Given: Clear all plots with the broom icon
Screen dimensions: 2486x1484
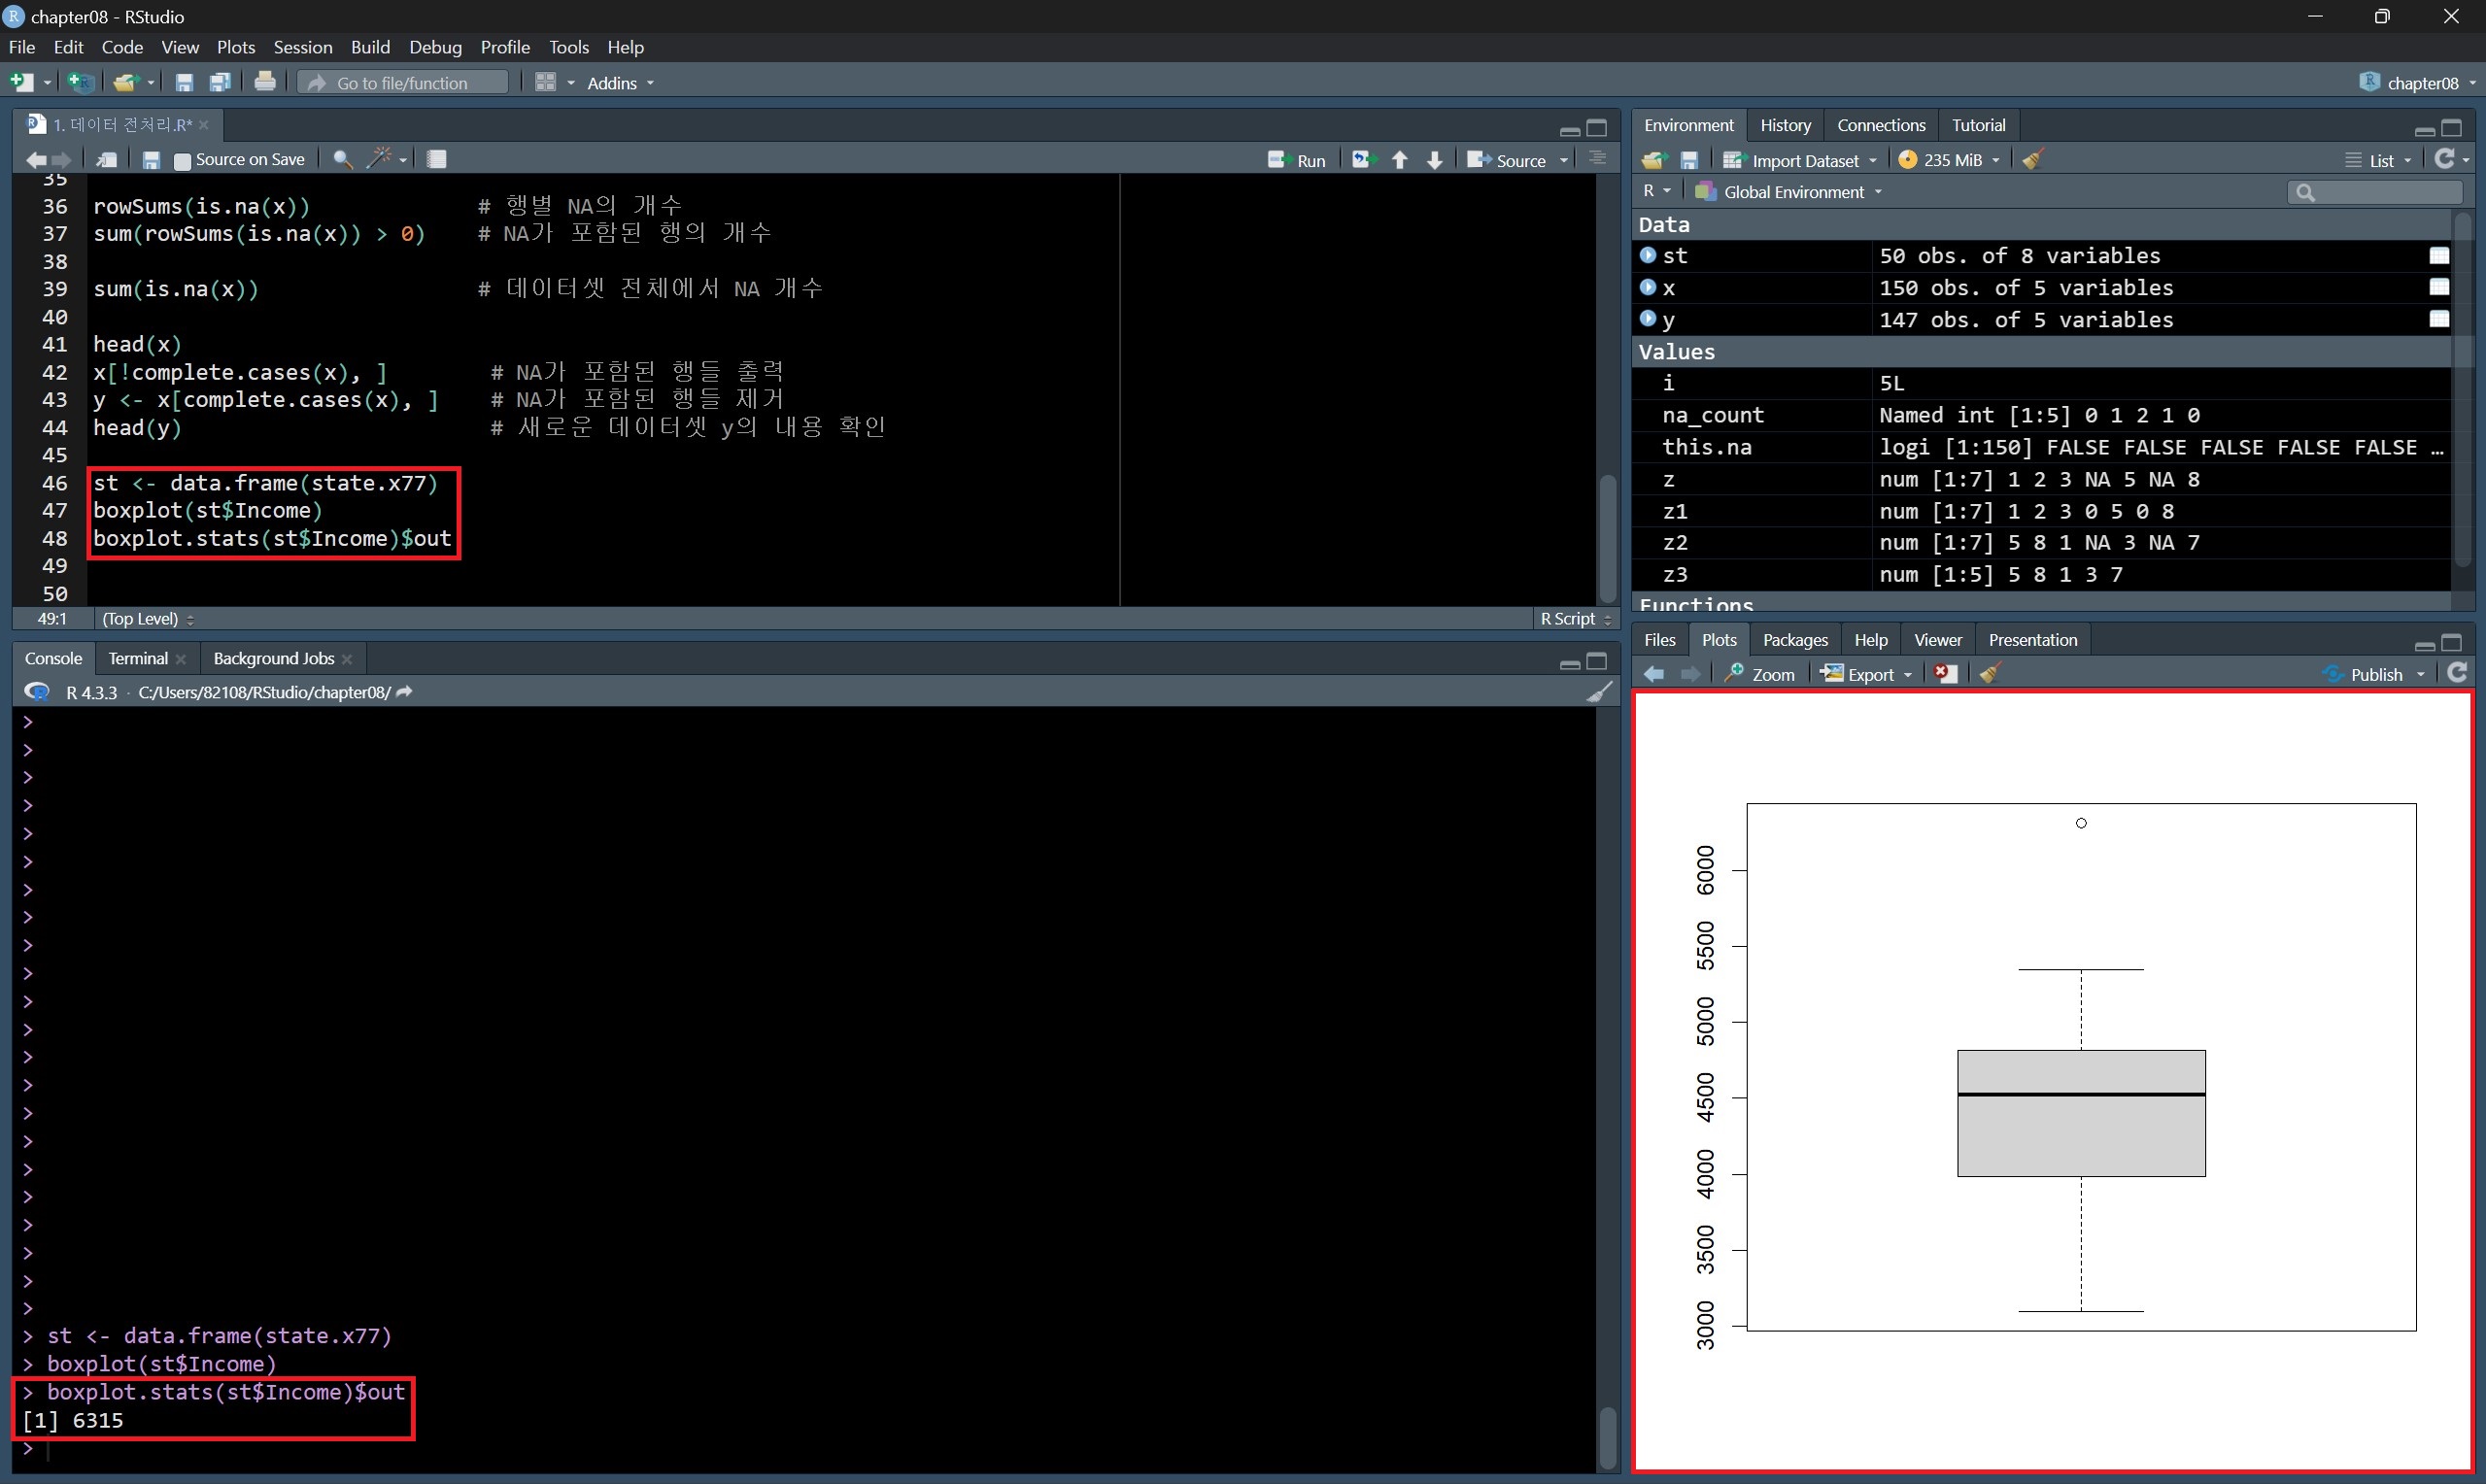Looking at the screenshot, I should tap(1989, 674).
